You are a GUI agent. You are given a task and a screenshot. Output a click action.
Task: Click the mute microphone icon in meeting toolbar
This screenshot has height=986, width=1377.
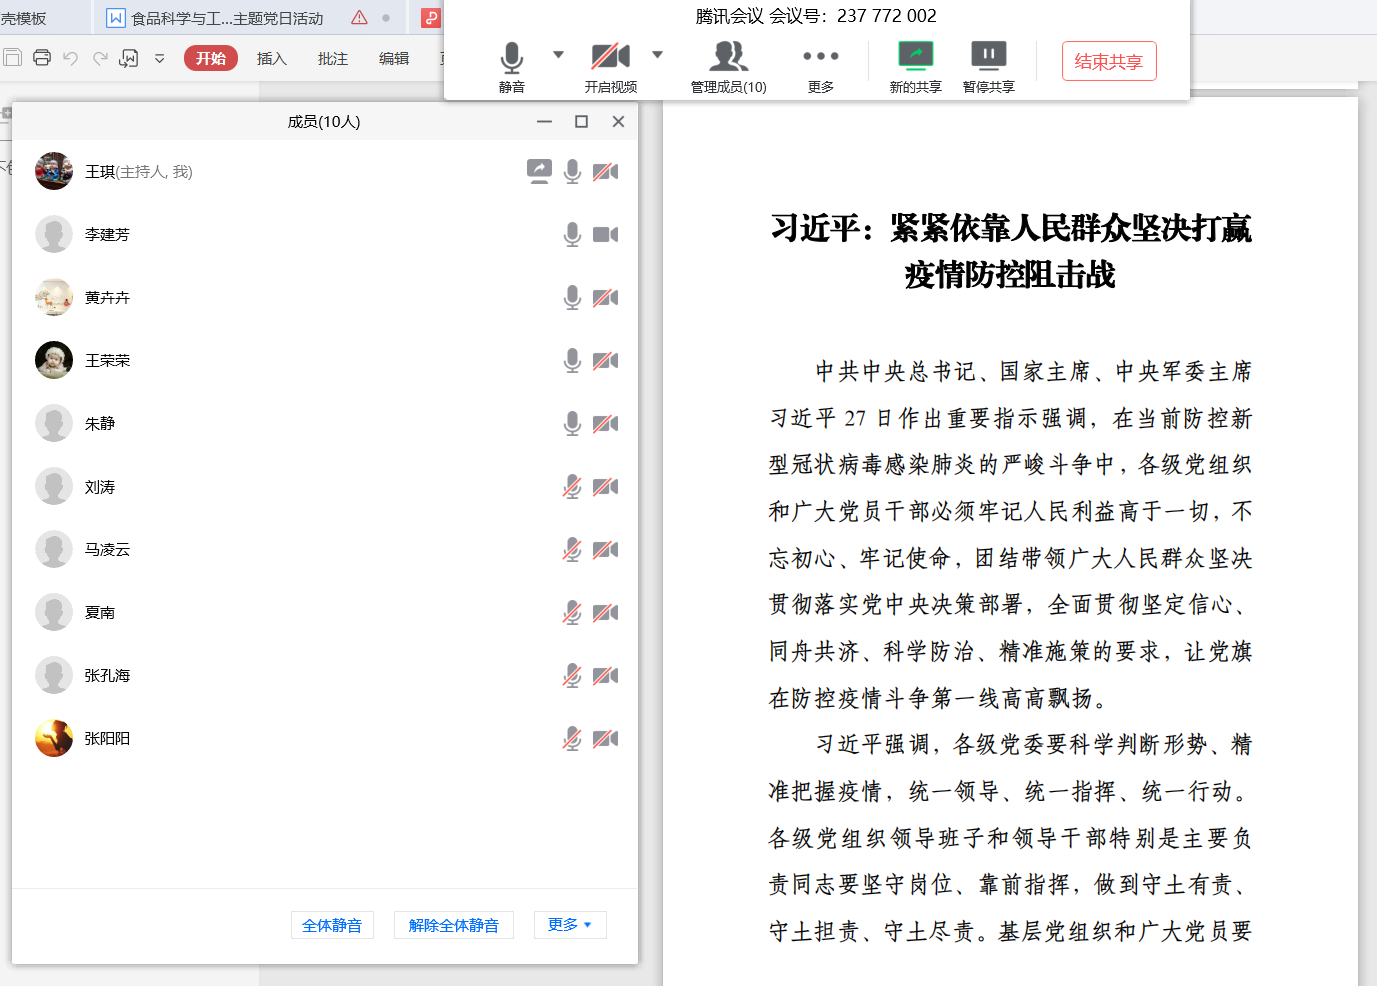point(511,58)
